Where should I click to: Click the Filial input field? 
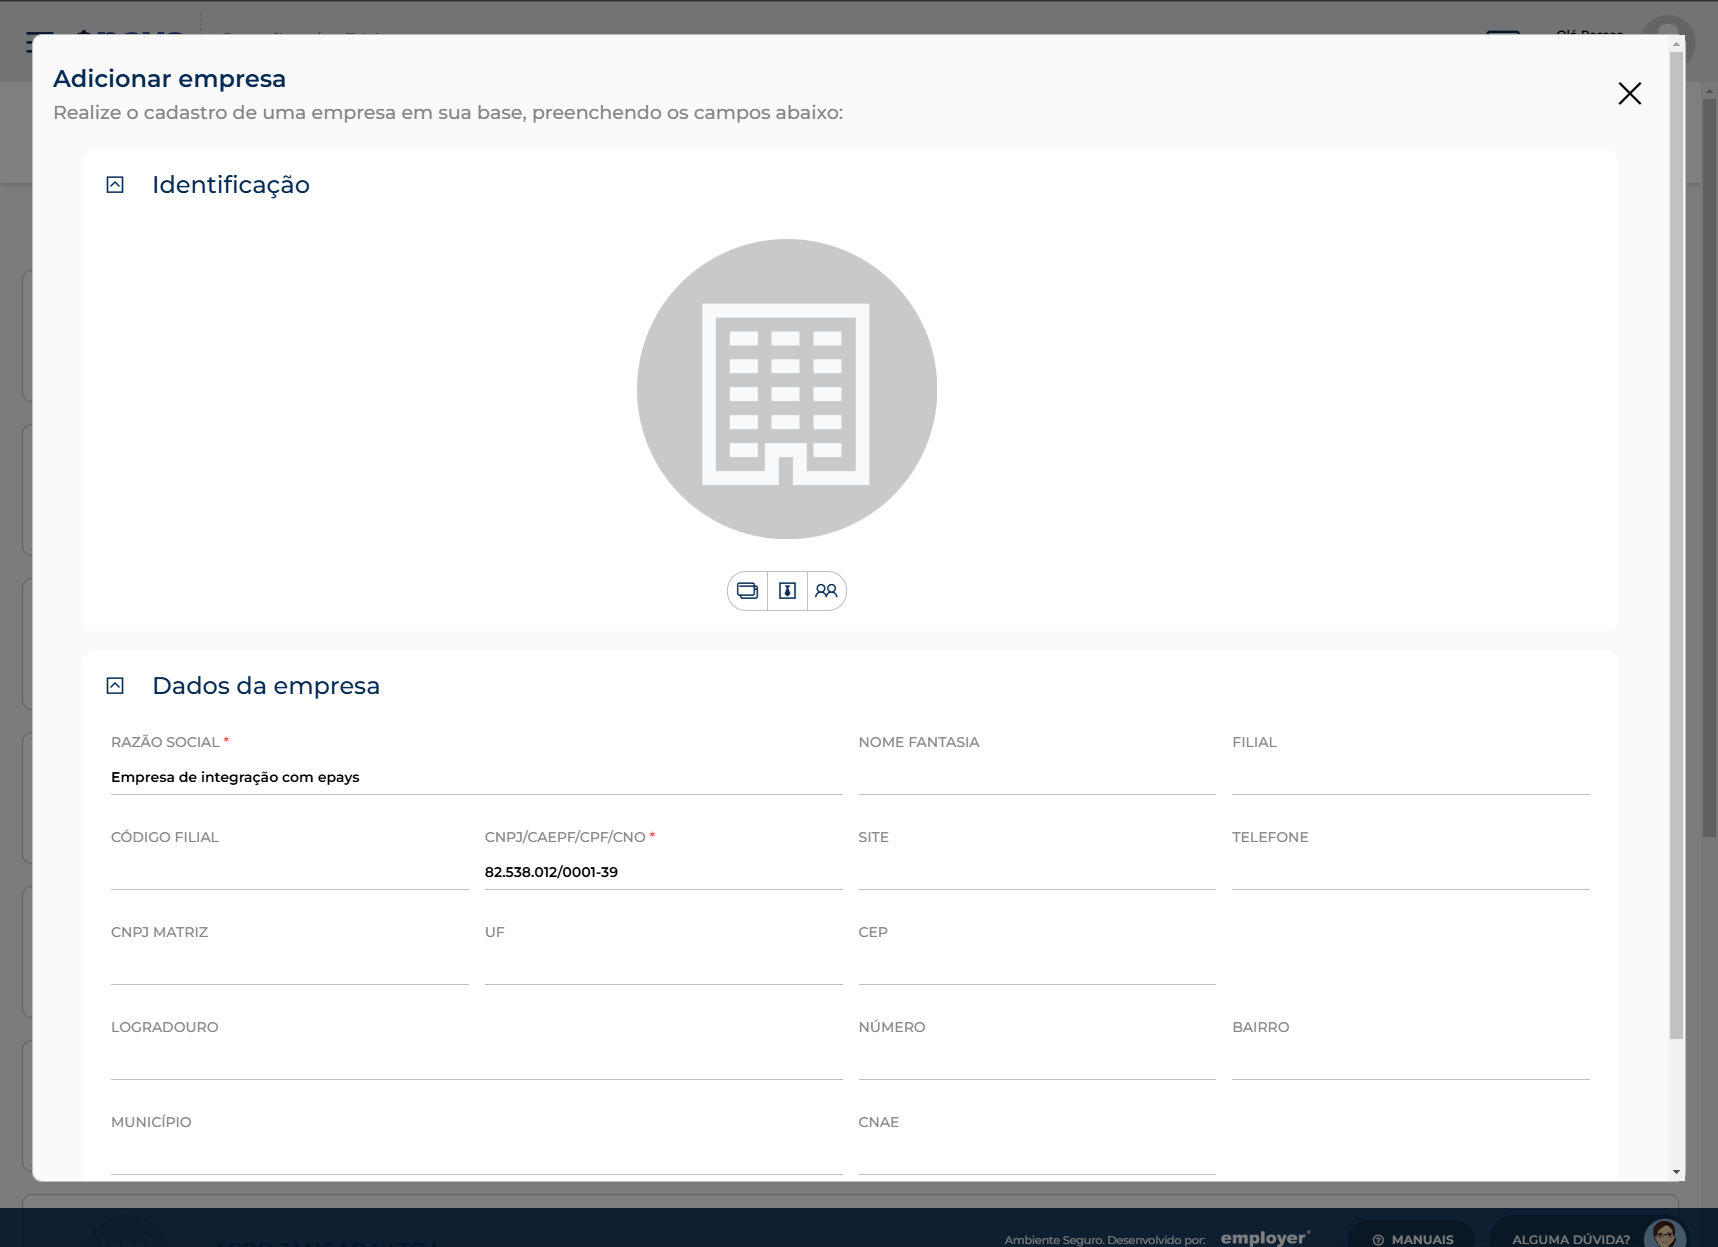[x=1410, y=777]
